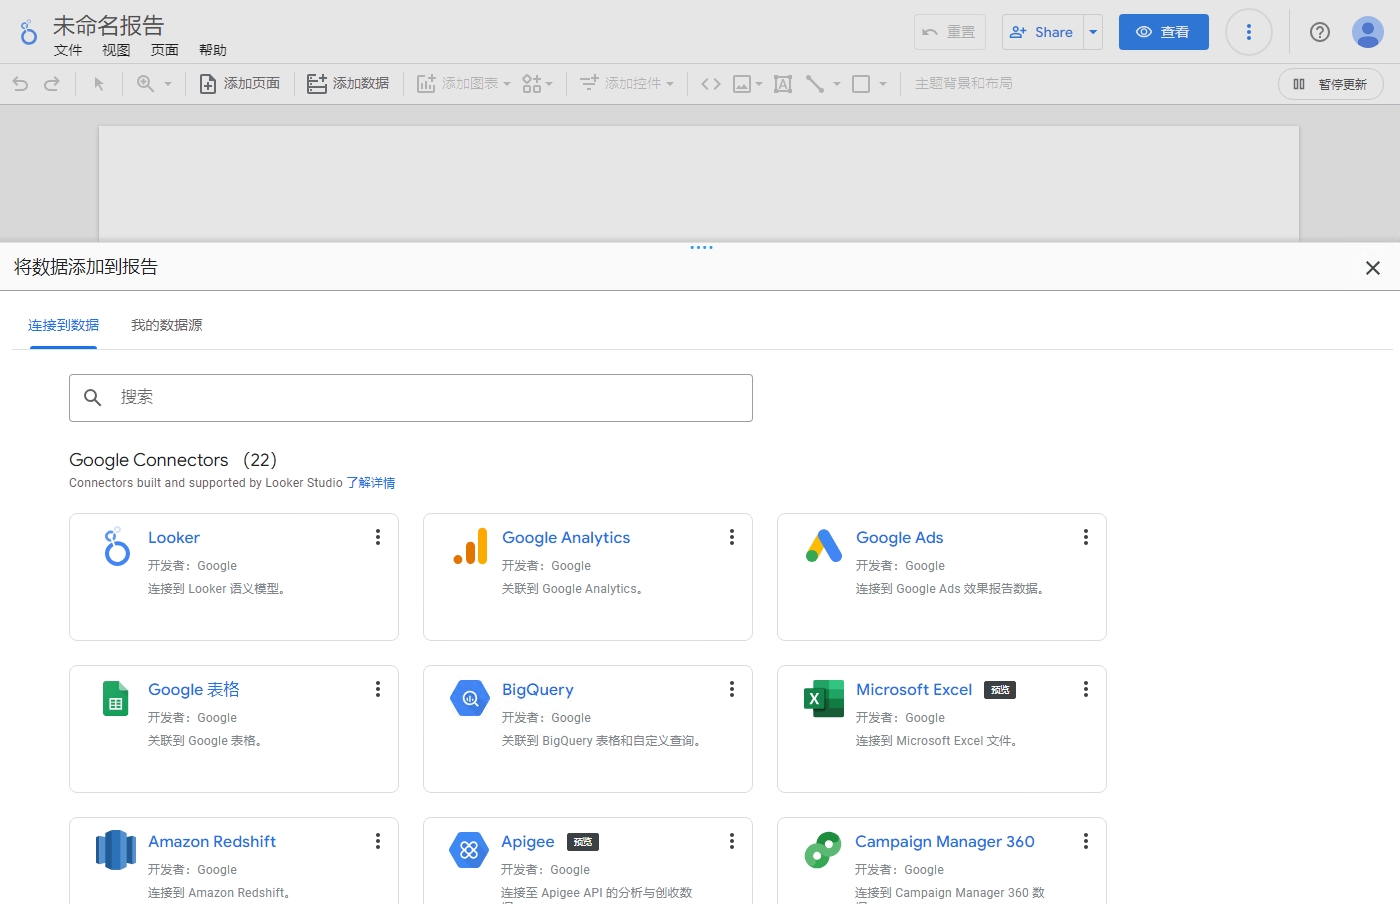
Task: Toggle 暂停更新 pause updates button
Action: [1331, 84]
